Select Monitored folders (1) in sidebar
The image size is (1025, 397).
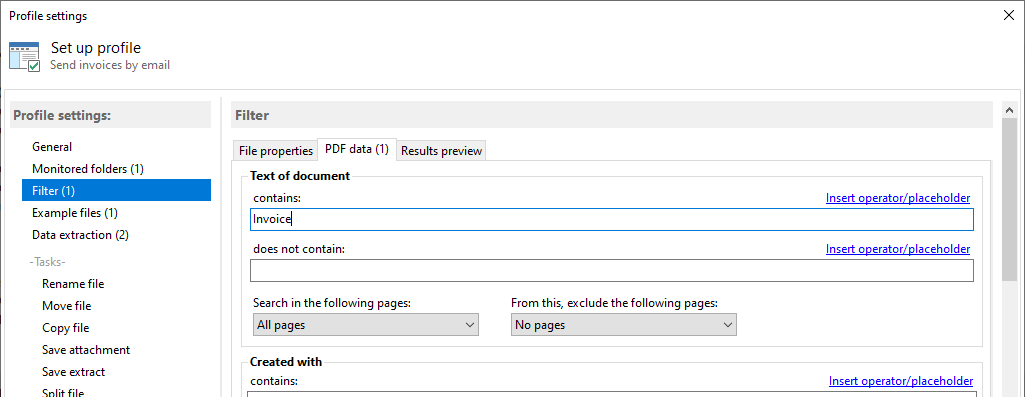[x=88, y=169]
